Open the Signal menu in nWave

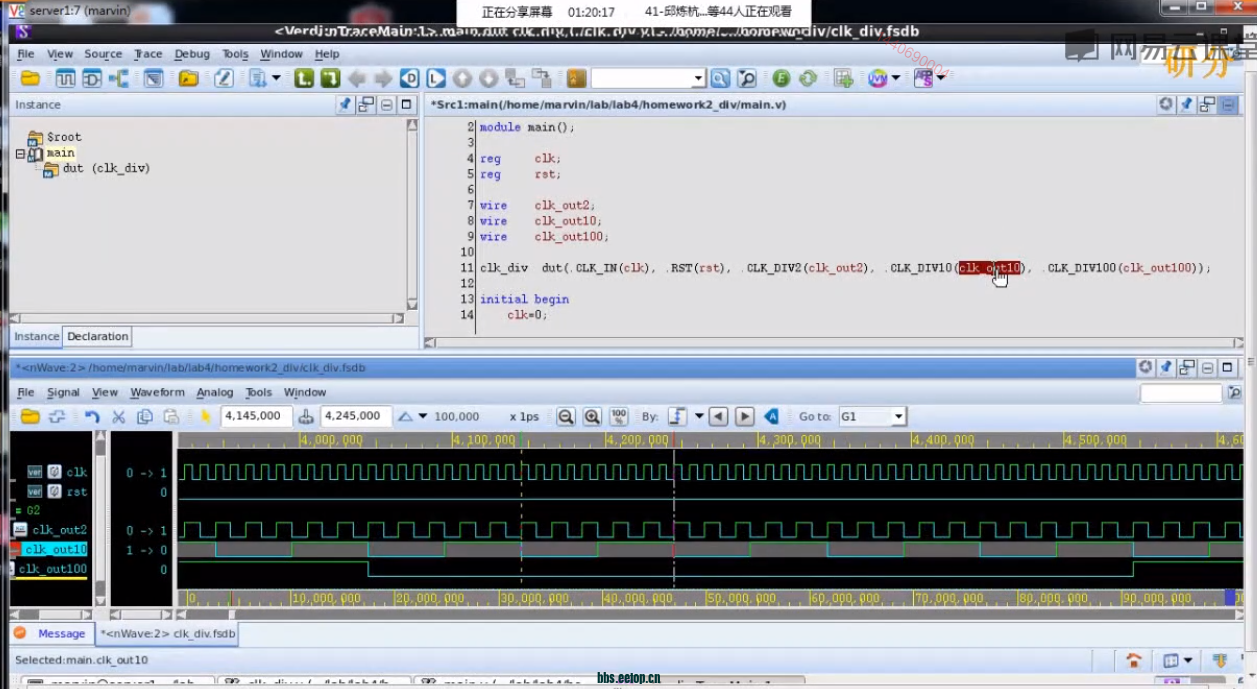click(x=63, y=393)
